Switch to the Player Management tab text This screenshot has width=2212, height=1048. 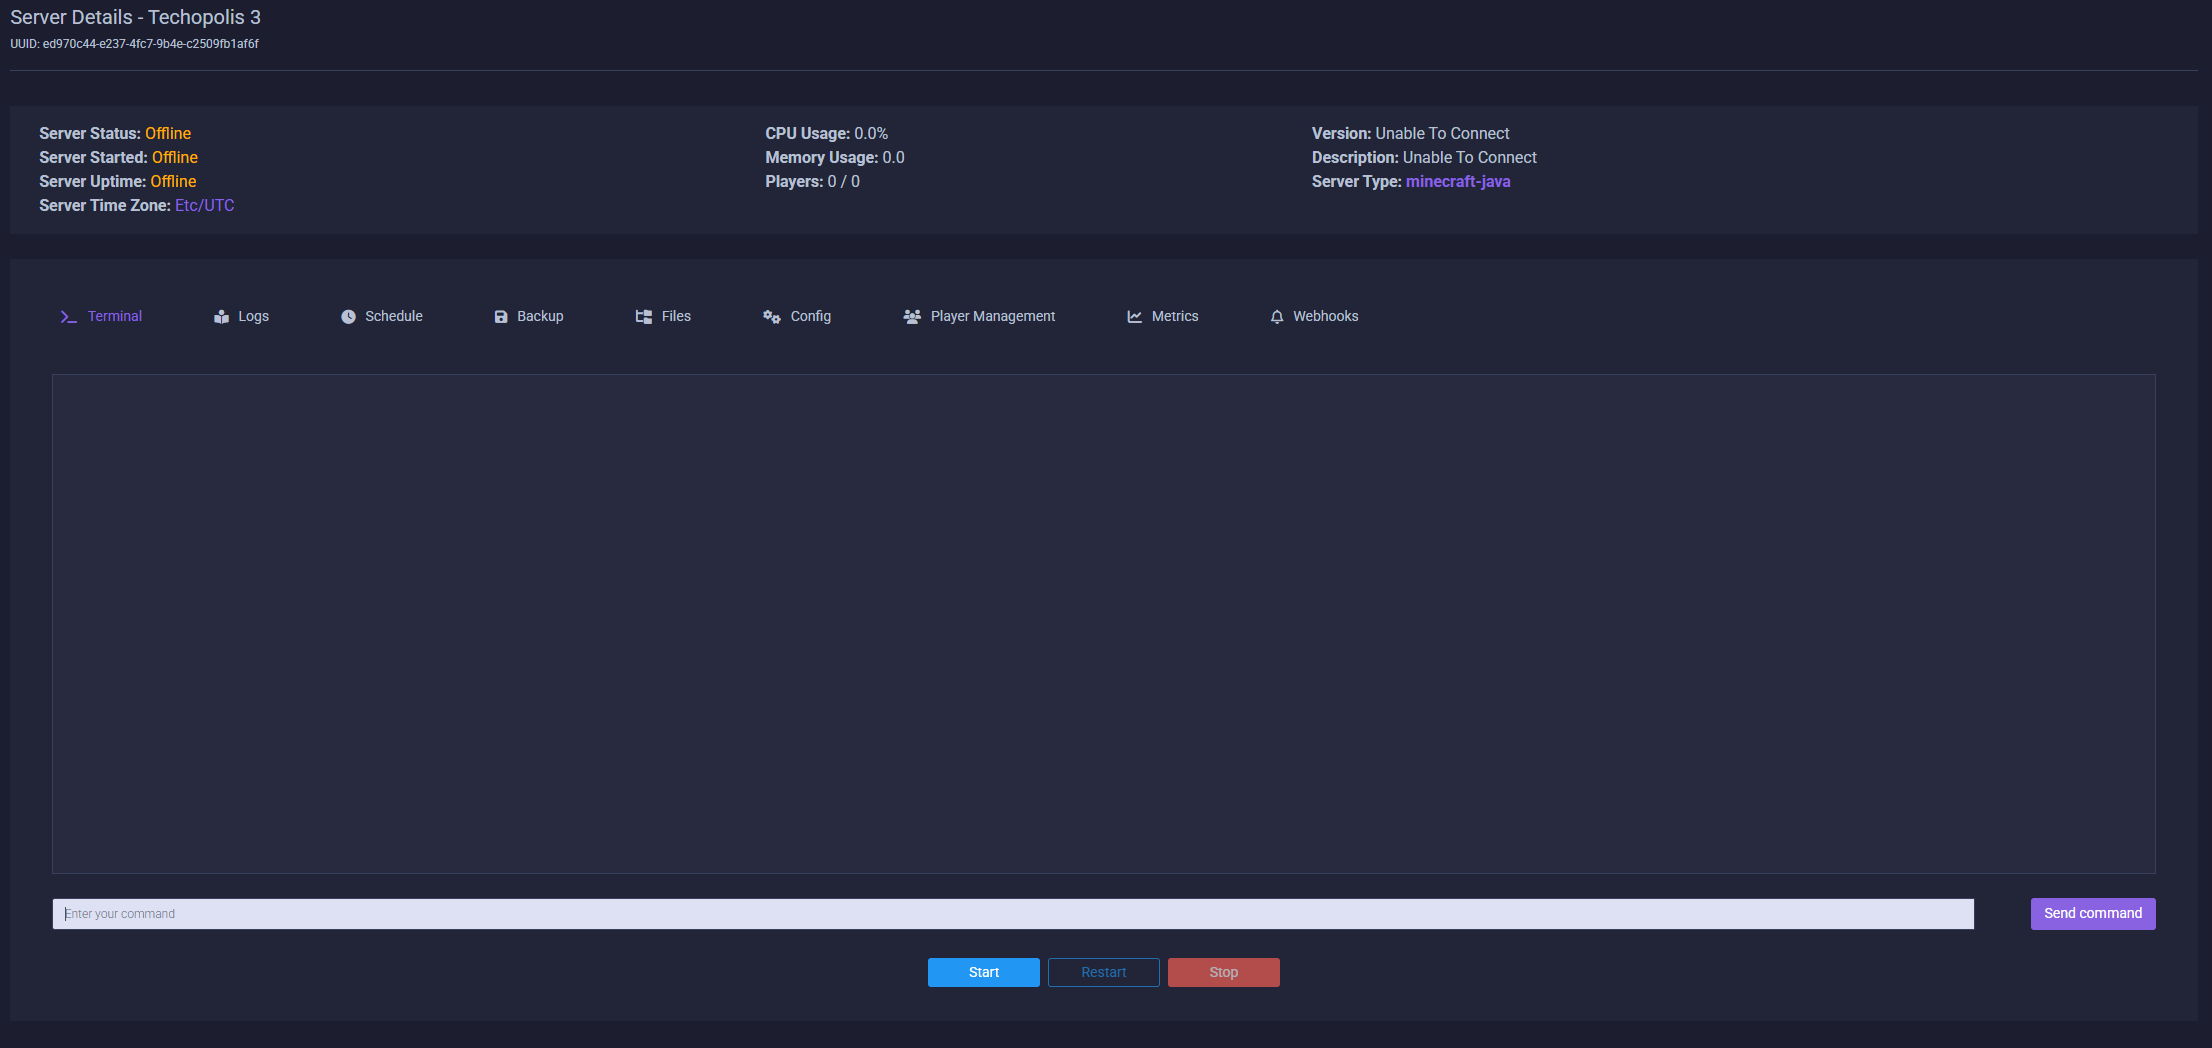[x=992, y=316]
